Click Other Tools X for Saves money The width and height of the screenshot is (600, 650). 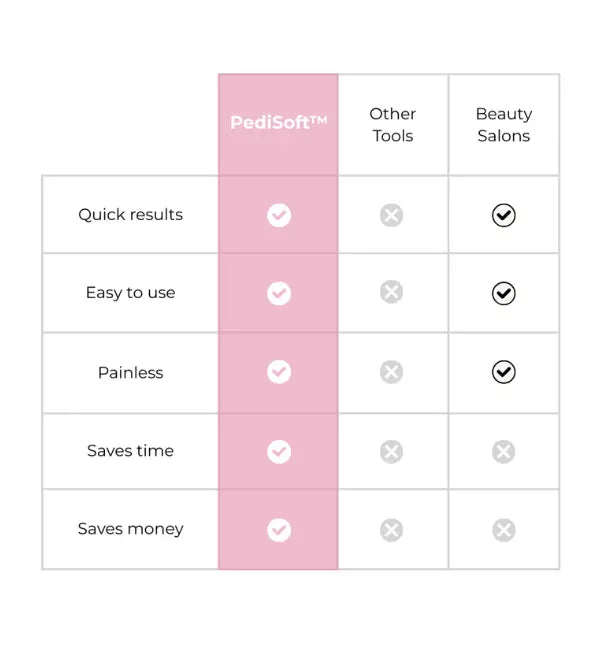(391, 530)
